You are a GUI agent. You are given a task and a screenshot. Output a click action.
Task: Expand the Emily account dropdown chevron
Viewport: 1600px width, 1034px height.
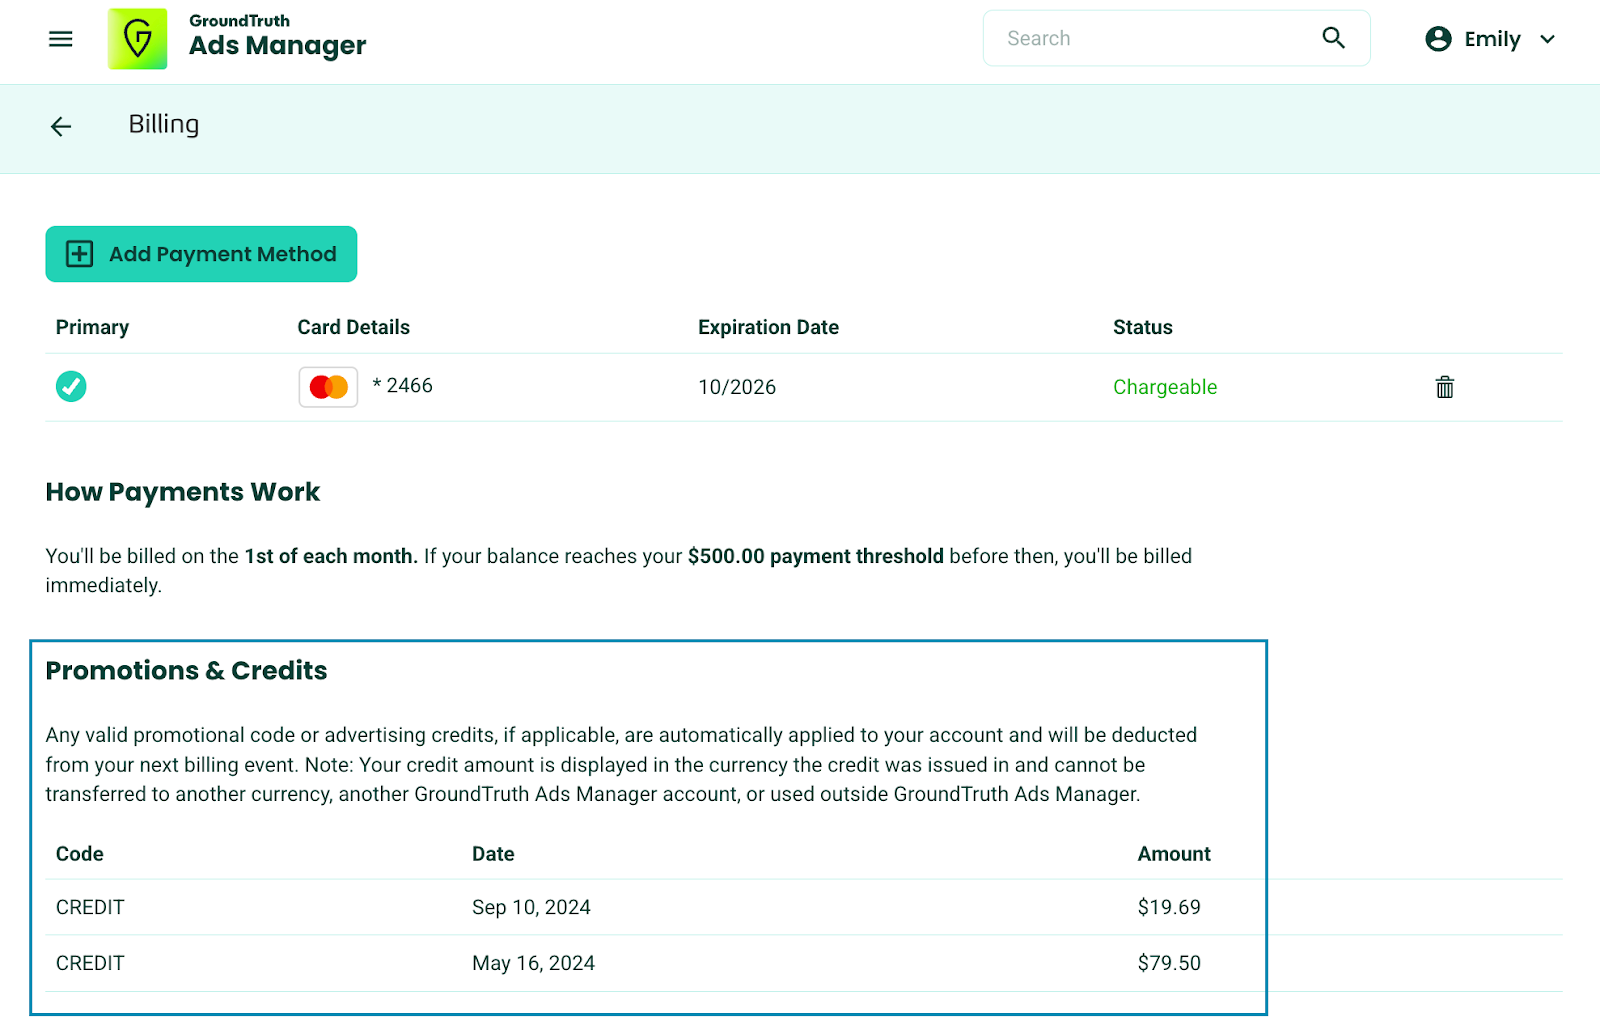[x=1547, y=39]
